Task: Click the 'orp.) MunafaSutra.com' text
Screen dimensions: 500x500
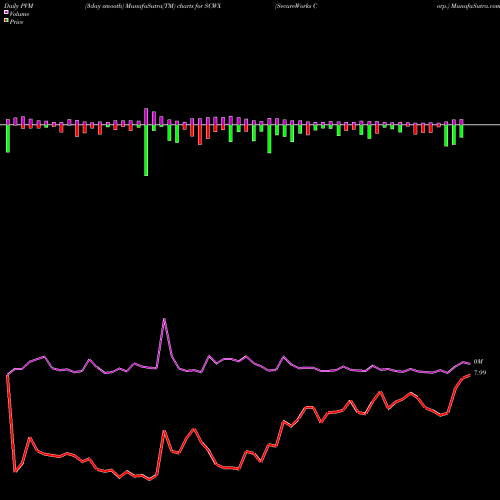Action: (x=468, y=6)
